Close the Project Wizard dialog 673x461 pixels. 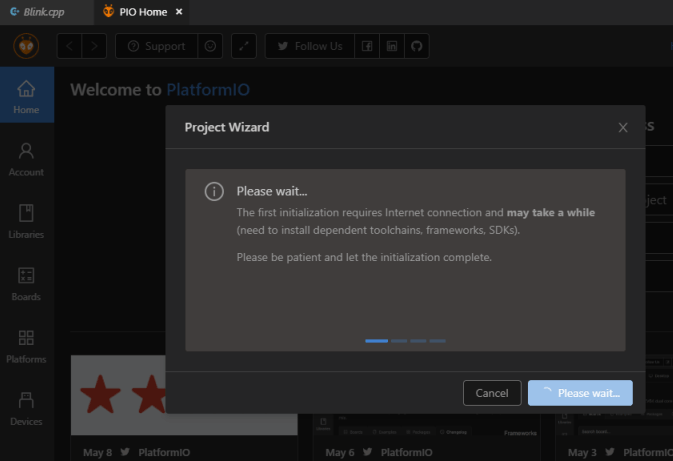623,127
